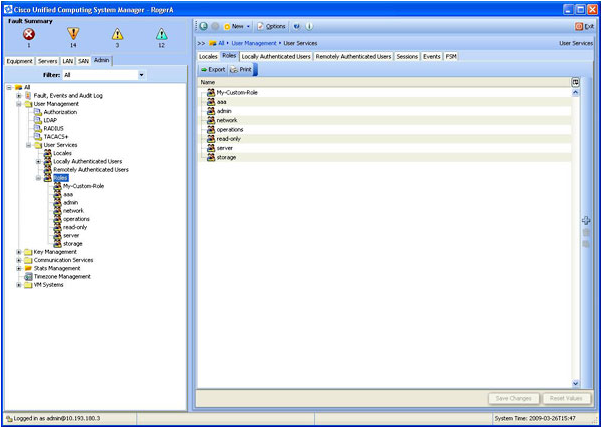Open the RADIUS tree node
The image size is (601, 427).
pos(49,128)
